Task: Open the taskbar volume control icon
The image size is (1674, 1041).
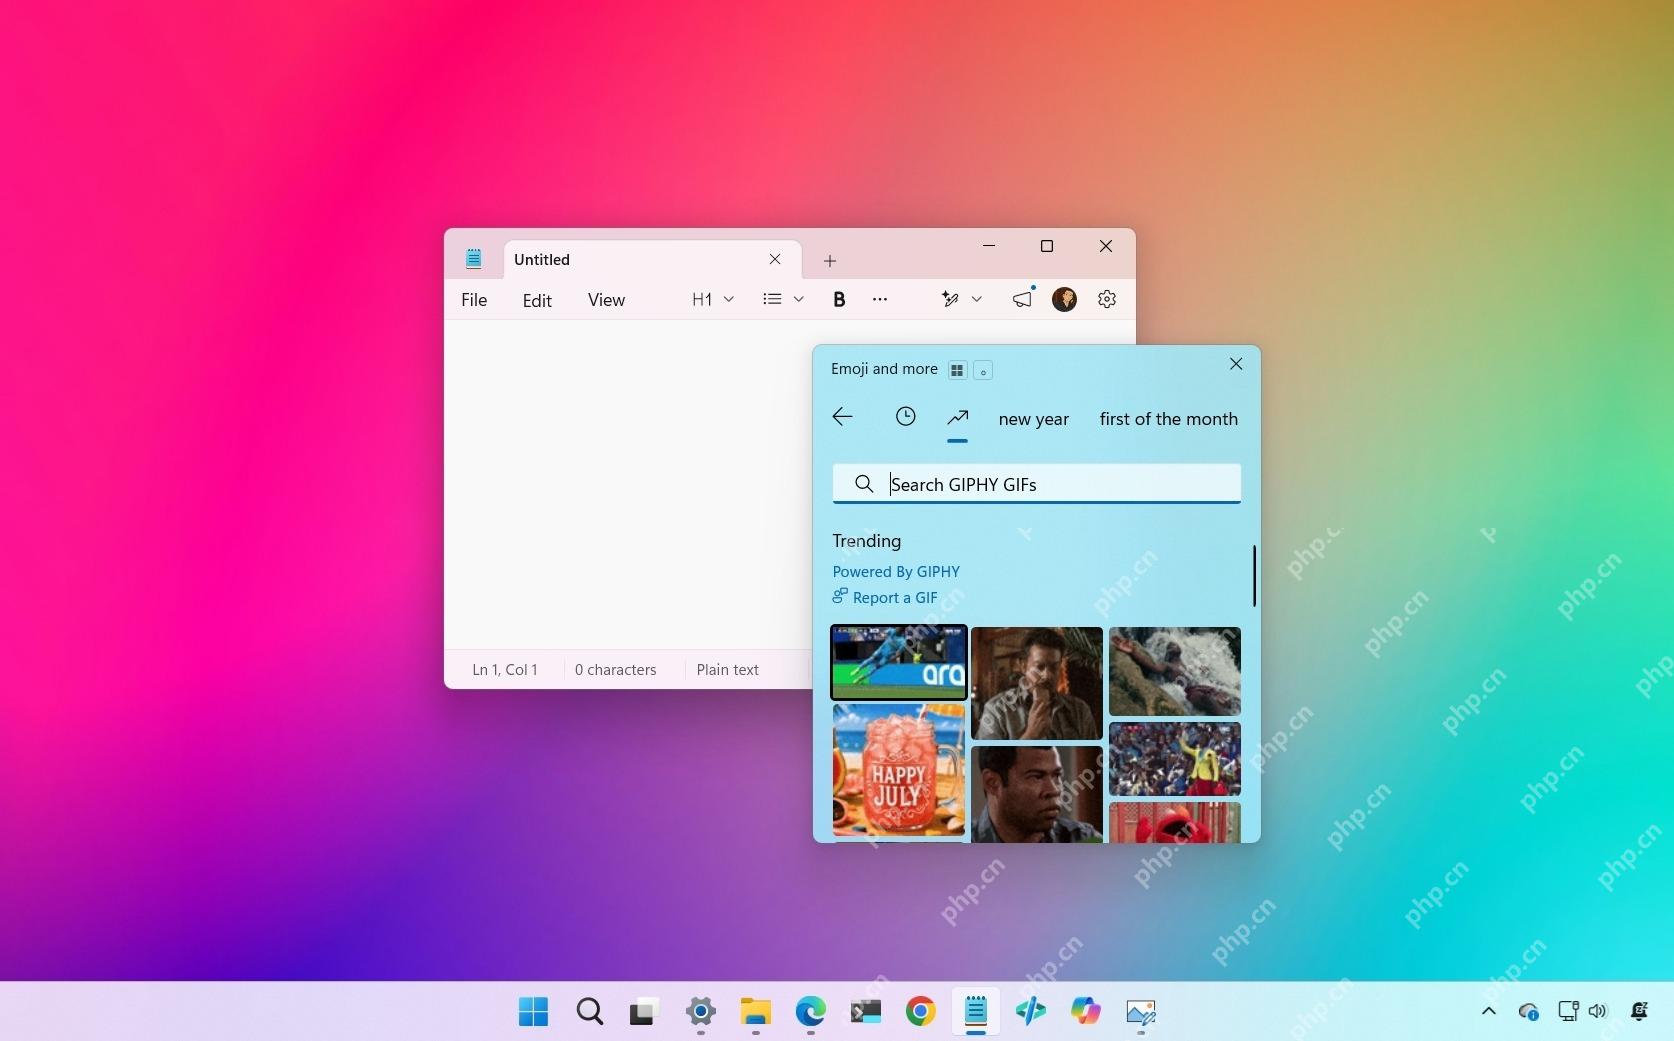Action: point(1597,1011)
